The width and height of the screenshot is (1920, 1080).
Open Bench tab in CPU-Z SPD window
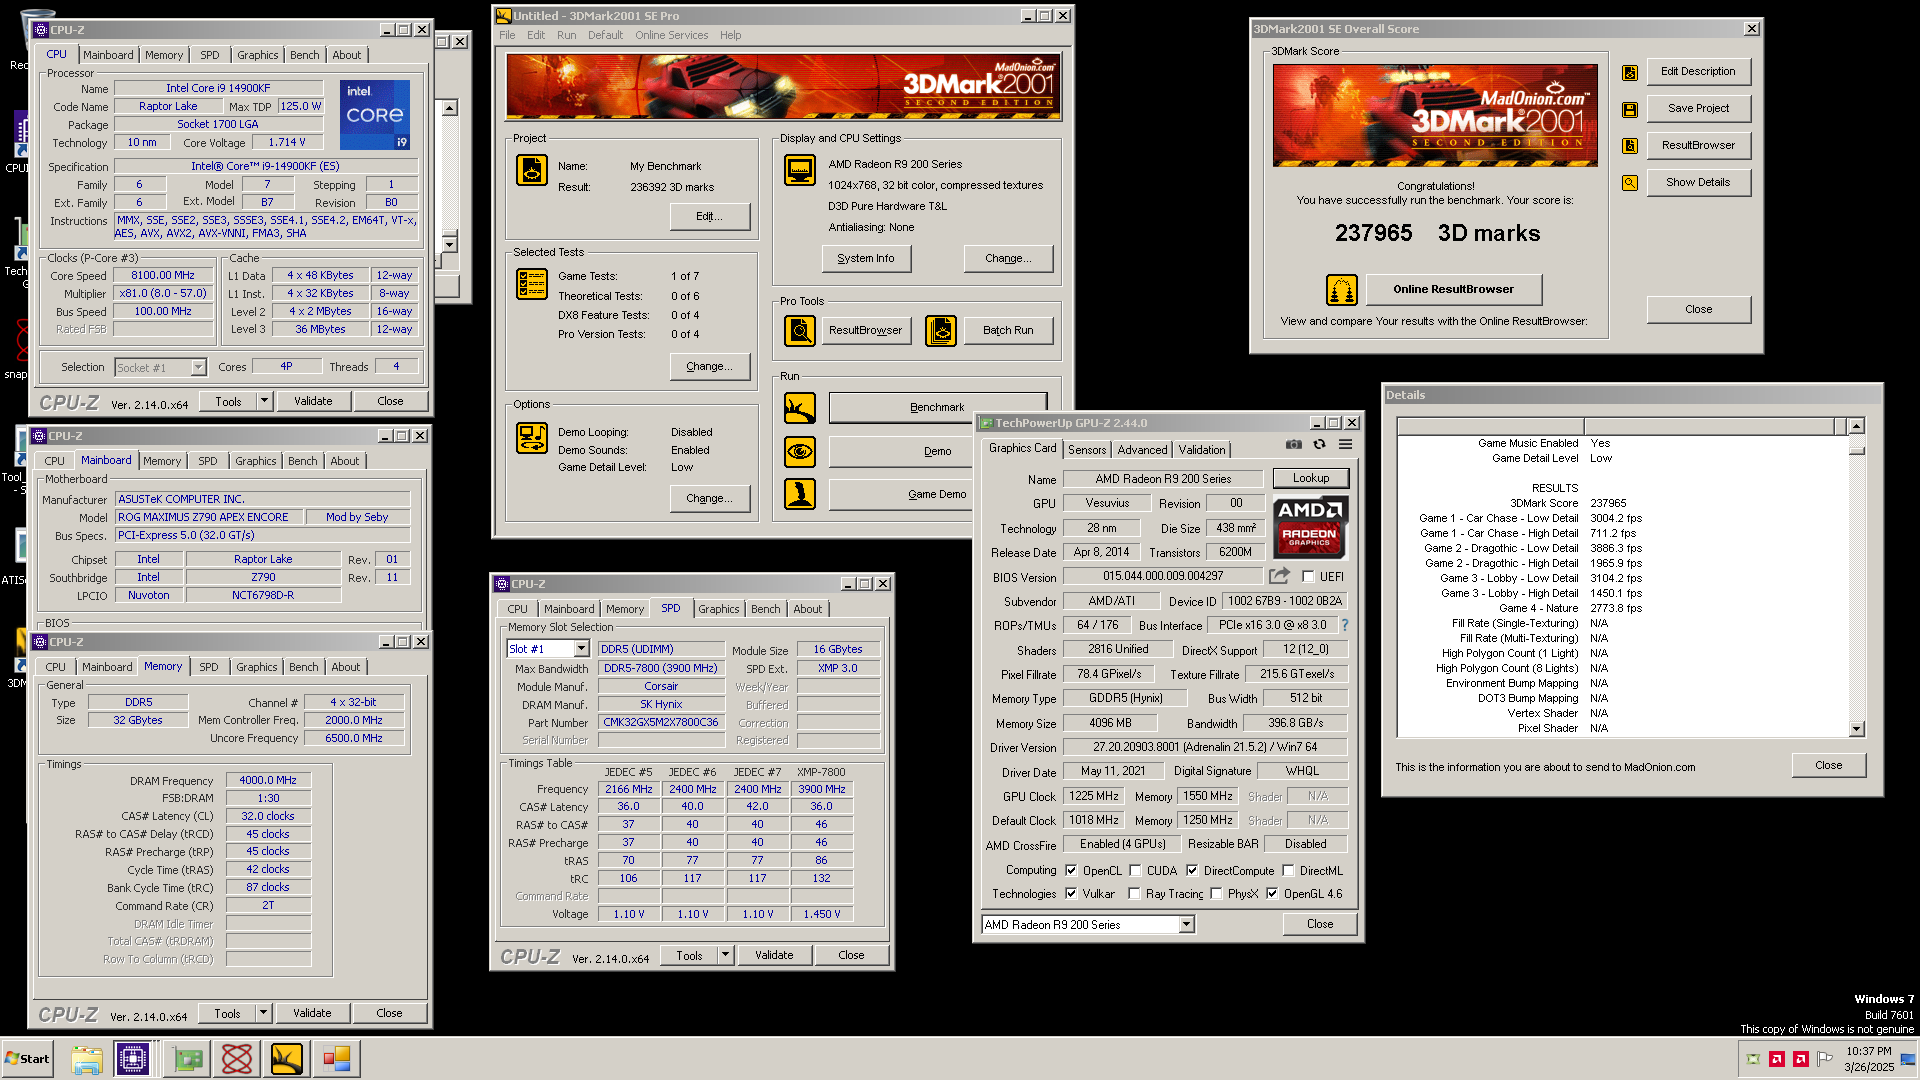point(765,609)
